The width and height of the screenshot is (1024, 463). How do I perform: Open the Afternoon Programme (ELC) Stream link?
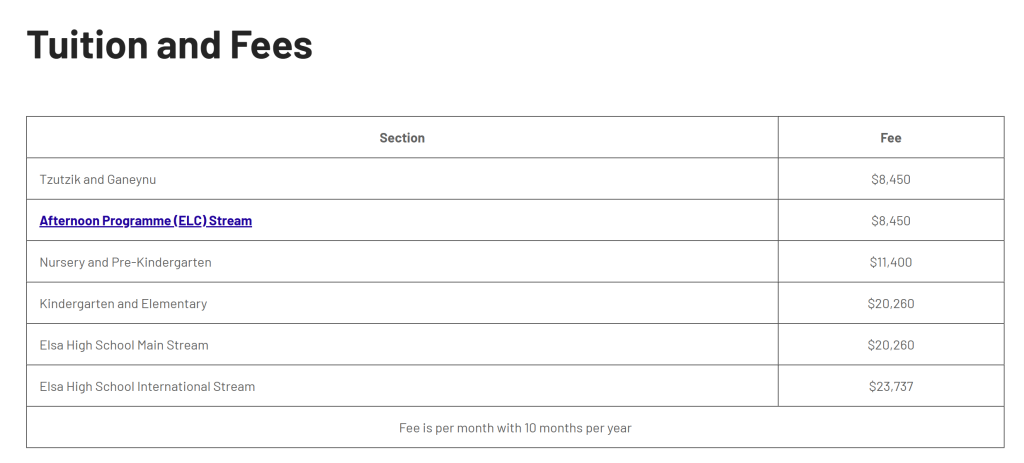145,221
